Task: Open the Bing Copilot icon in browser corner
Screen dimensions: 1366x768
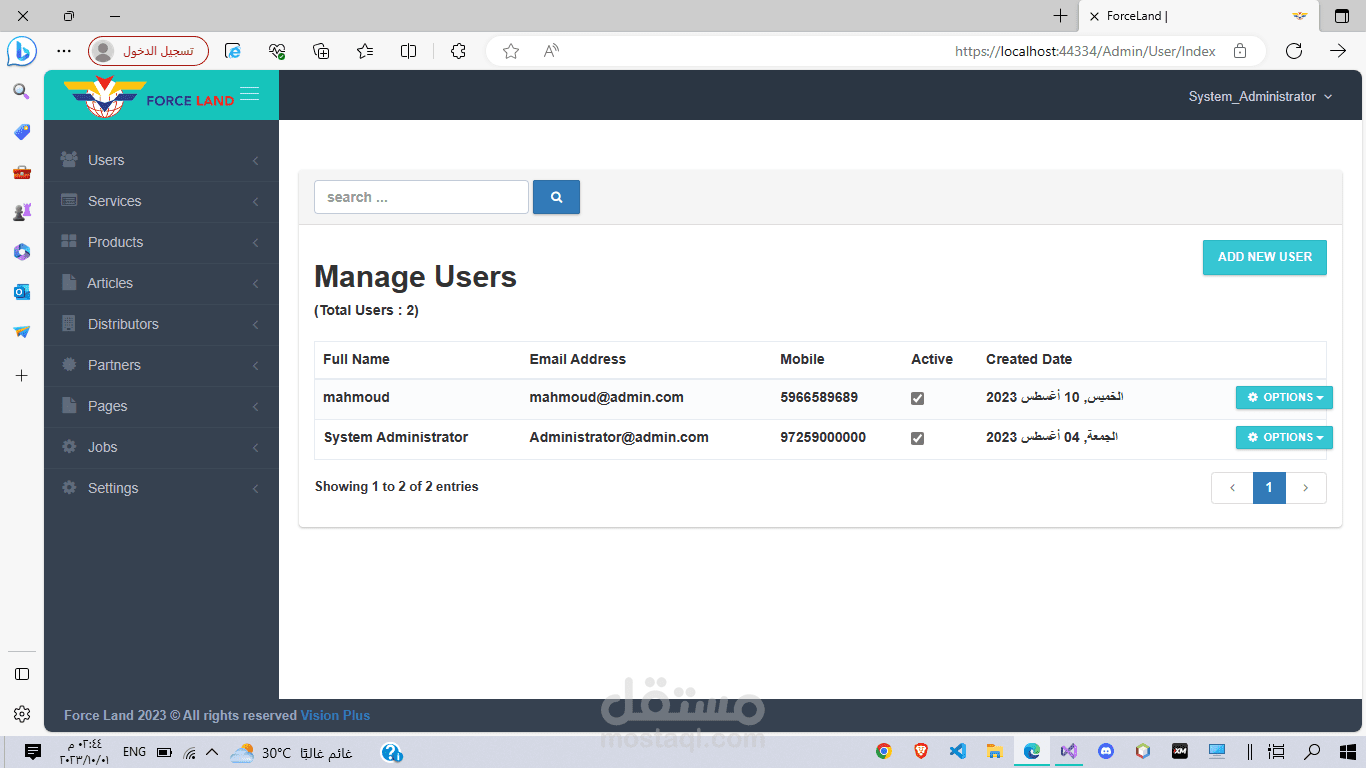Action: pos(21,50)
